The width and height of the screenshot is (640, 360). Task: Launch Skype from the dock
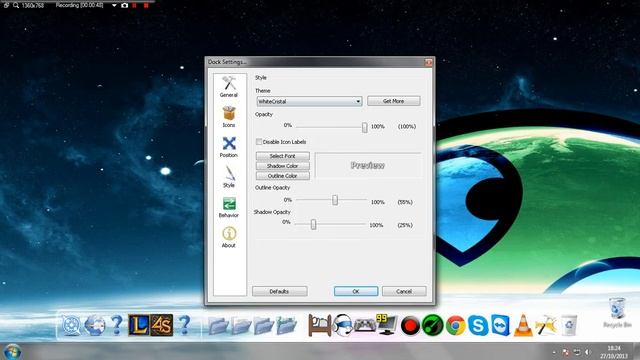478,326
